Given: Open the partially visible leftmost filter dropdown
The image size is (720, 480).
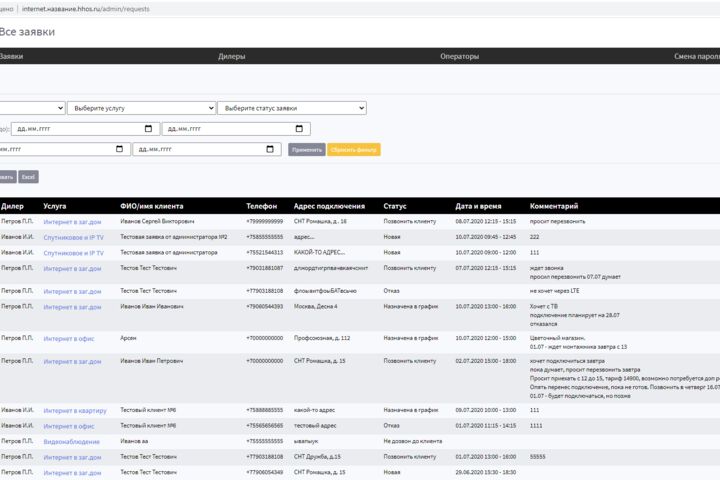Looking at the screenshot, I should click(x=32, y=108).
